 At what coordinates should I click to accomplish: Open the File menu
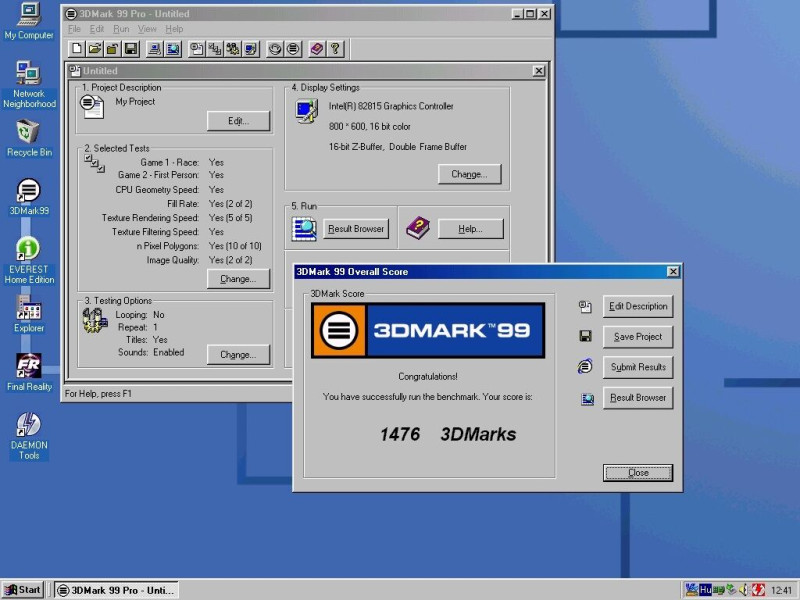74,29
